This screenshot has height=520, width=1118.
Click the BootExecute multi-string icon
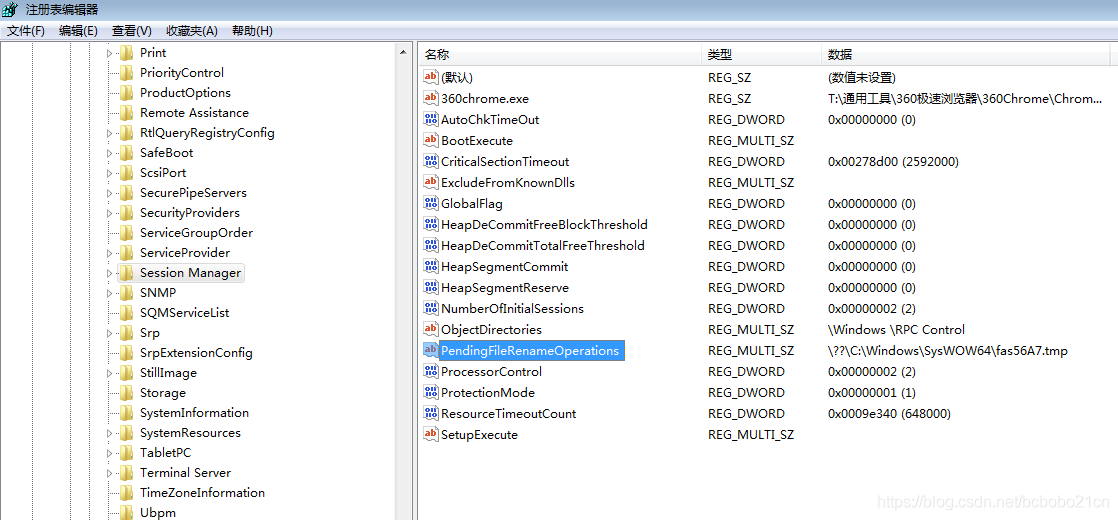pos(431,141)
